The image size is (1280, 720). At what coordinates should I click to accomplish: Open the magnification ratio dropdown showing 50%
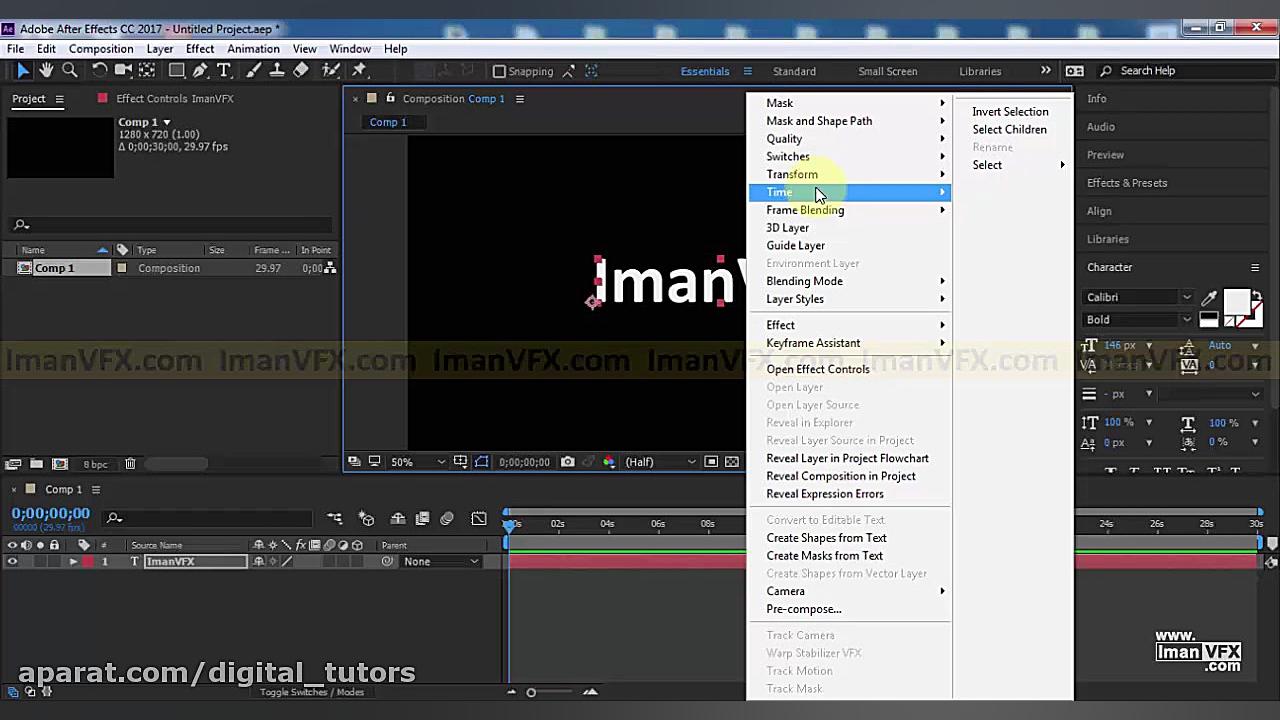(x=420, y=461)
